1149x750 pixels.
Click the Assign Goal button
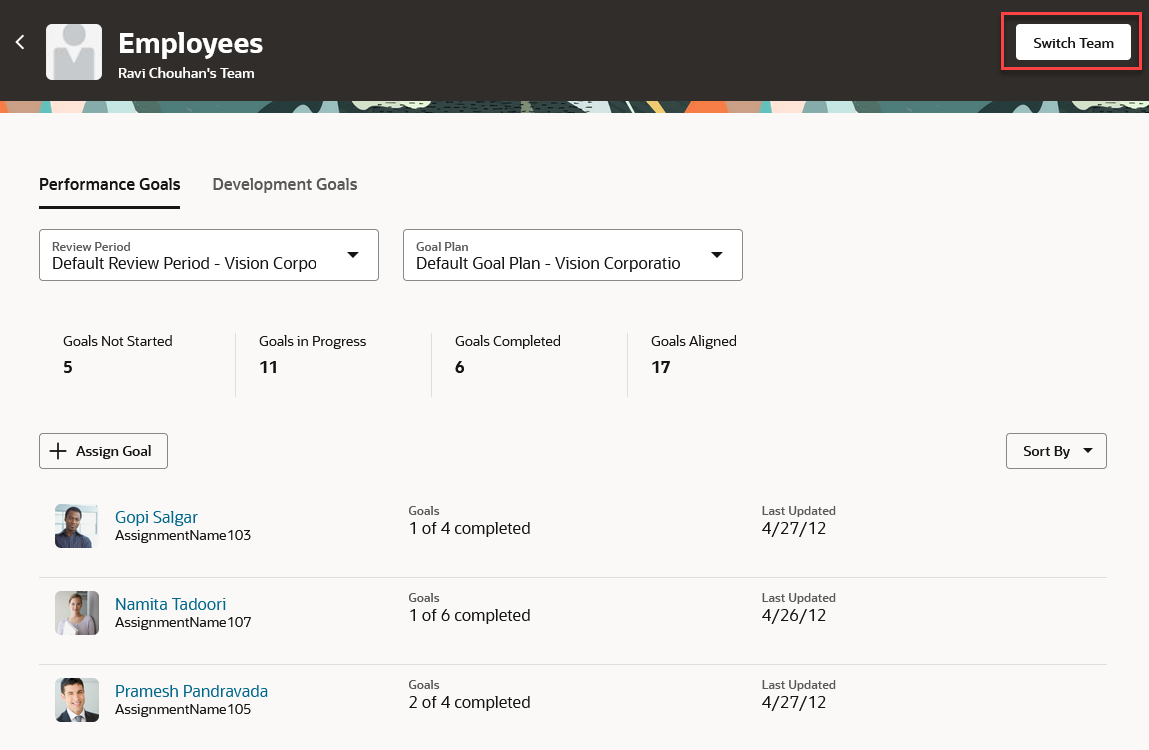coord(103,451)
